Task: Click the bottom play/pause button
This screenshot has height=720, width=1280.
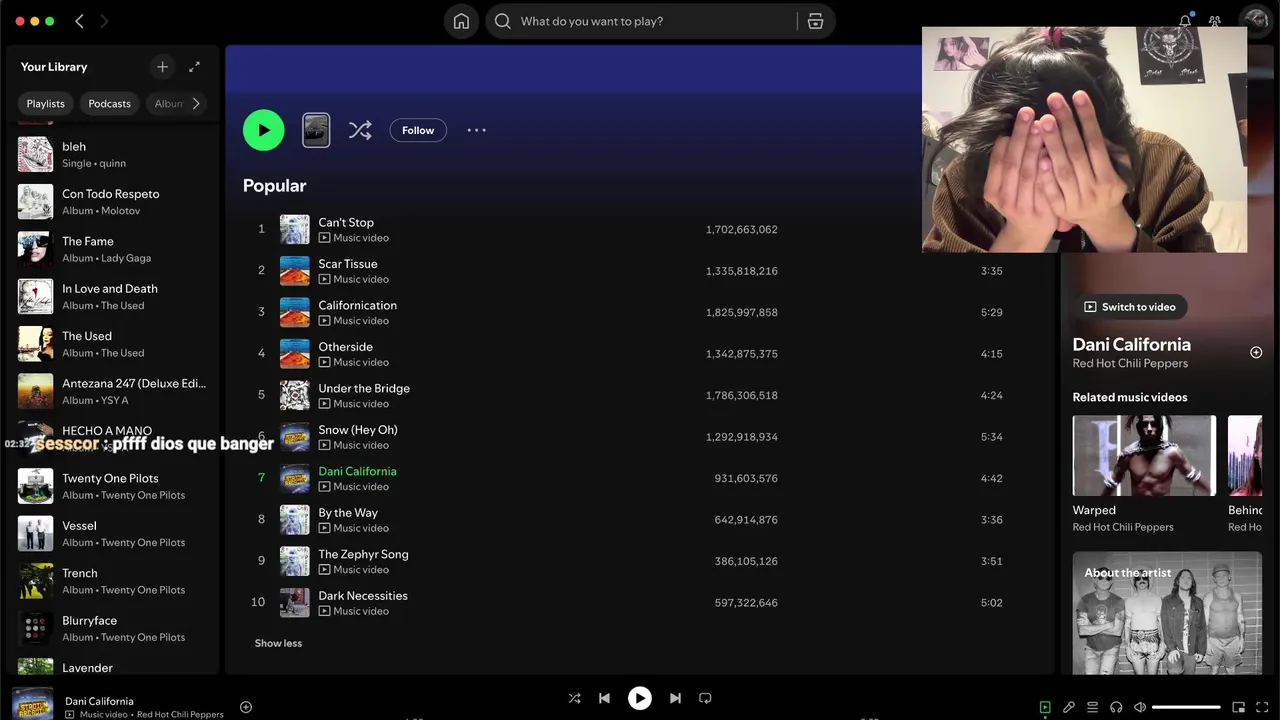Action: pyautogui.click(x=640, y=698)
